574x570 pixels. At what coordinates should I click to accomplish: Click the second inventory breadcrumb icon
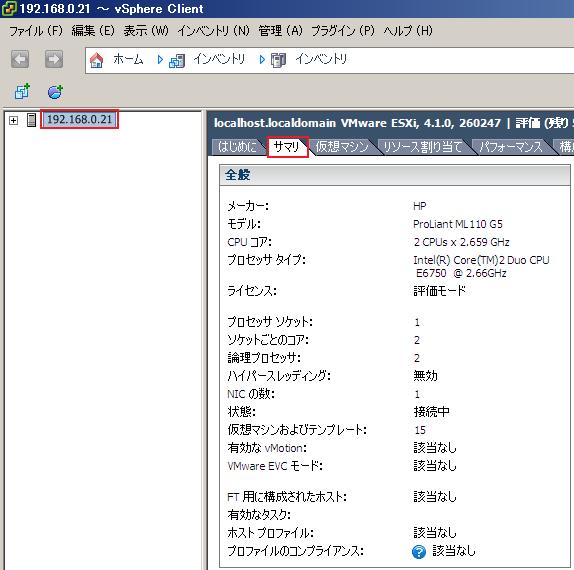click(x=279, y=60)
